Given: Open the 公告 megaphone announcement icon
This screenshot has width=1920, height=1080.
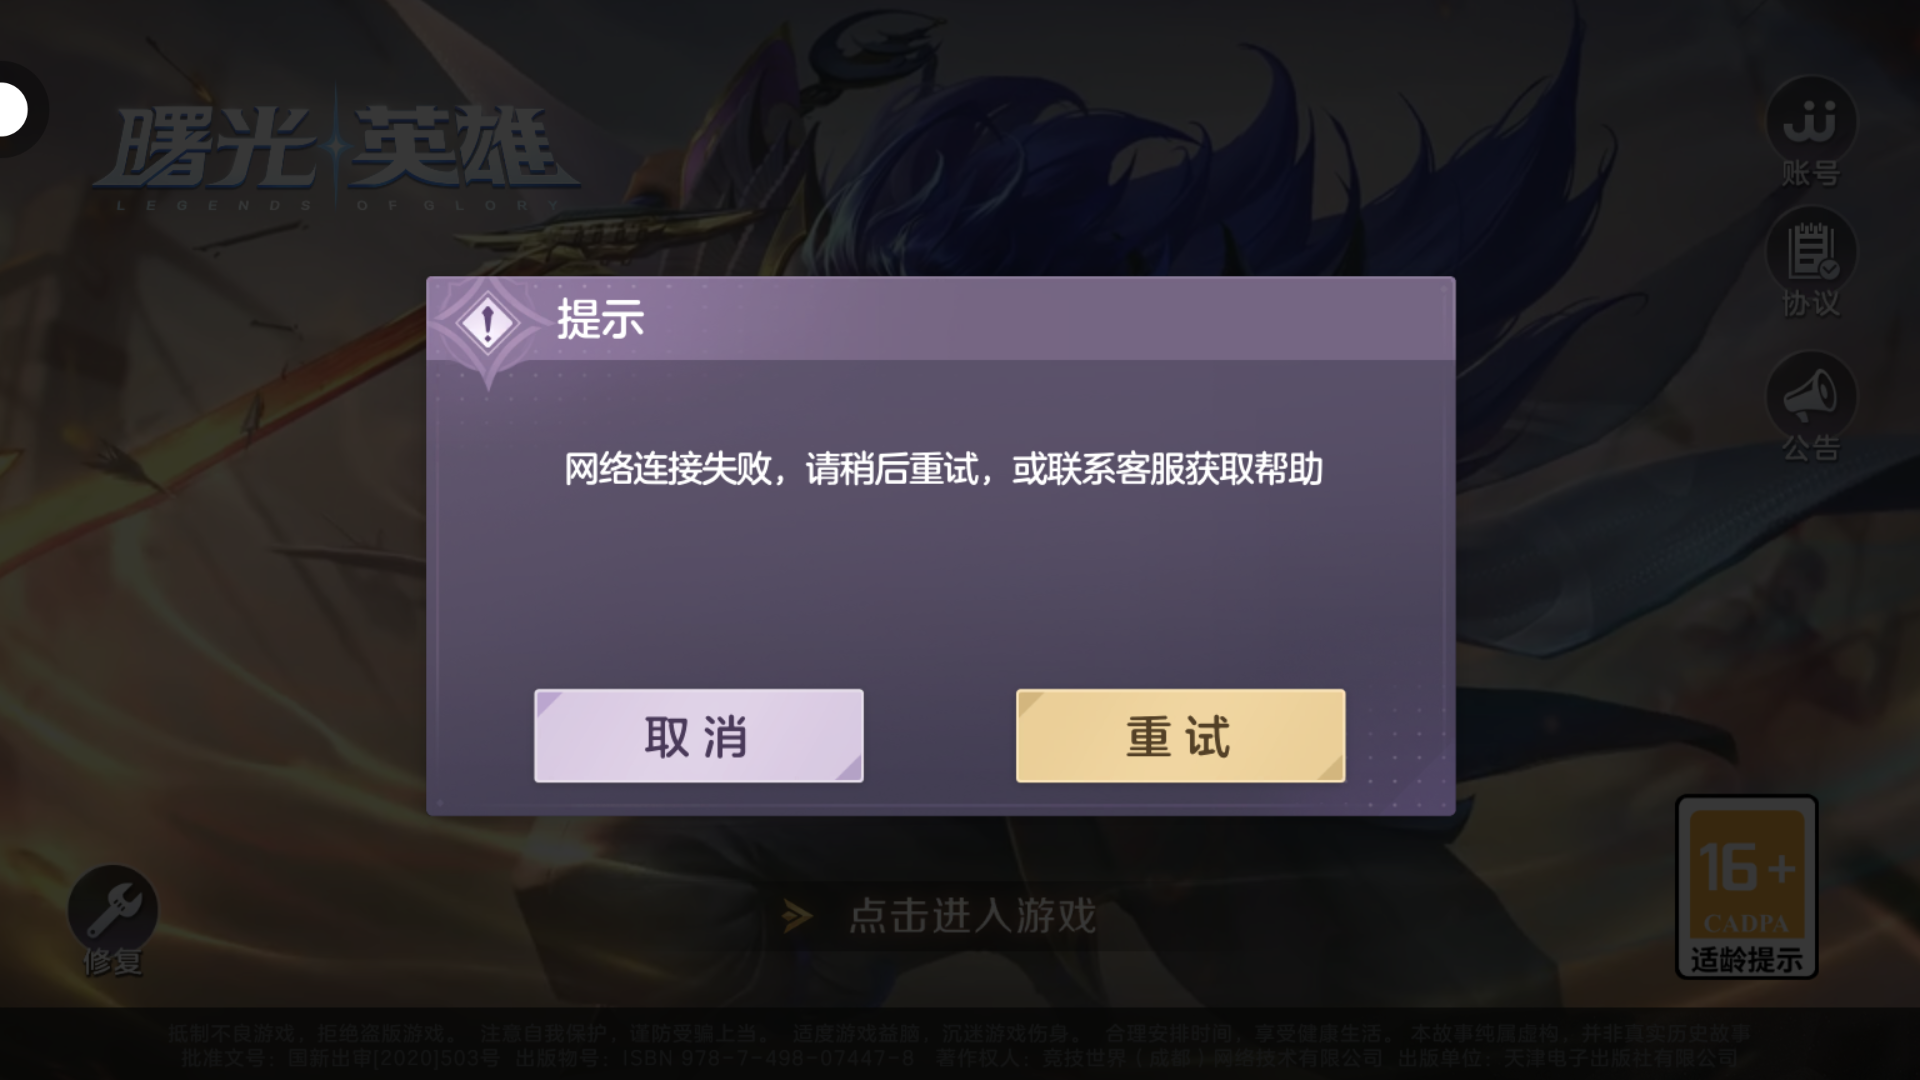Looking at the screenshot, I should click(1811, 396).
